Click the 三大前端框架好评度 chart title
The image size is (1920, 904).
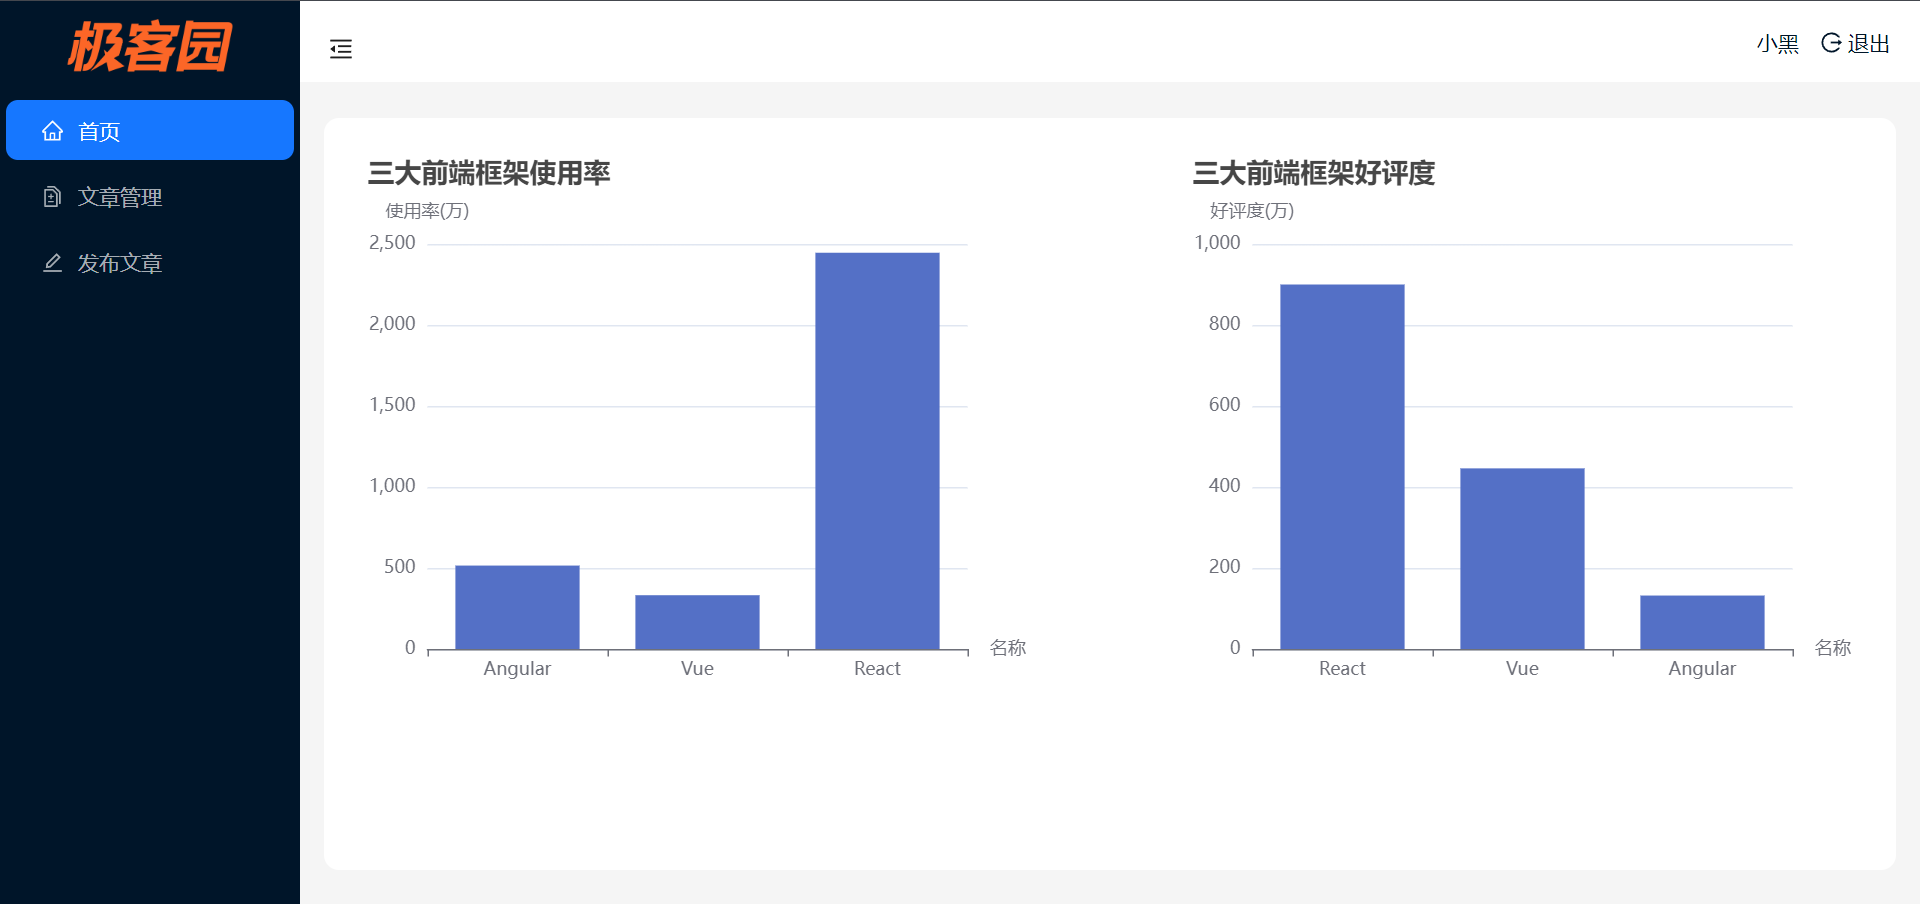click(x=1314, y=173)
